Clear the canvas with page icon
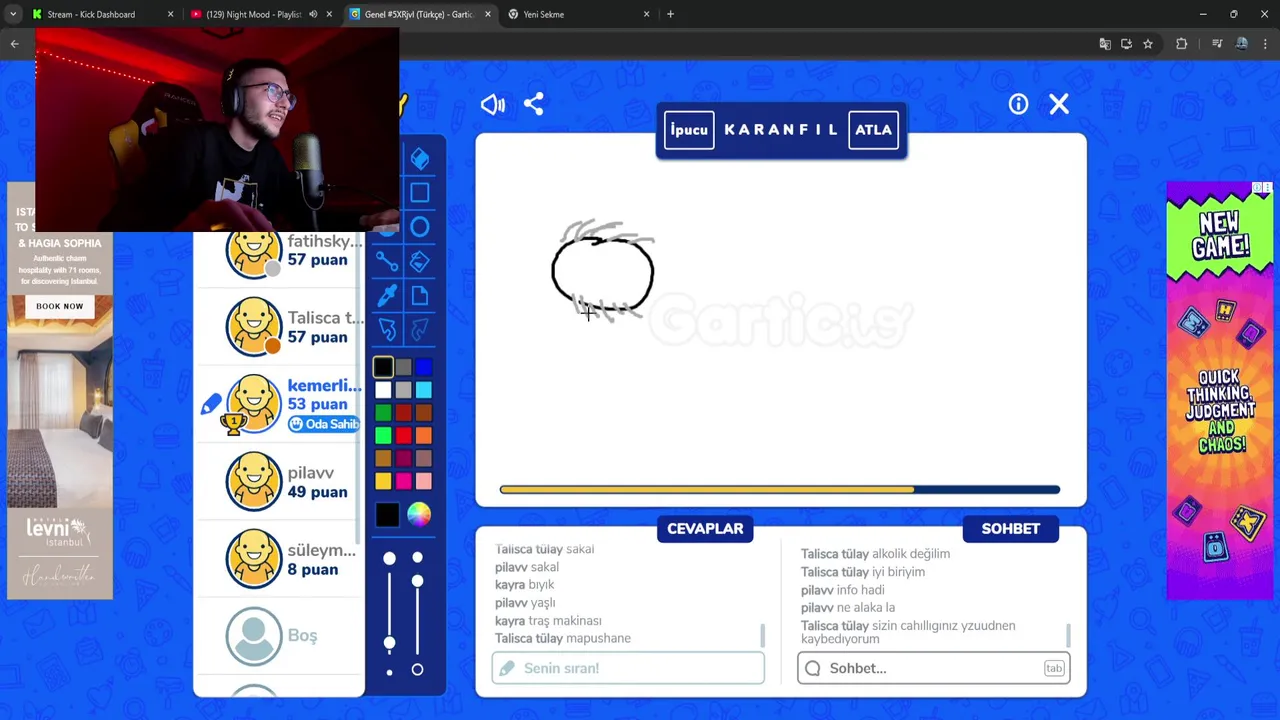 tap(420, 296)
